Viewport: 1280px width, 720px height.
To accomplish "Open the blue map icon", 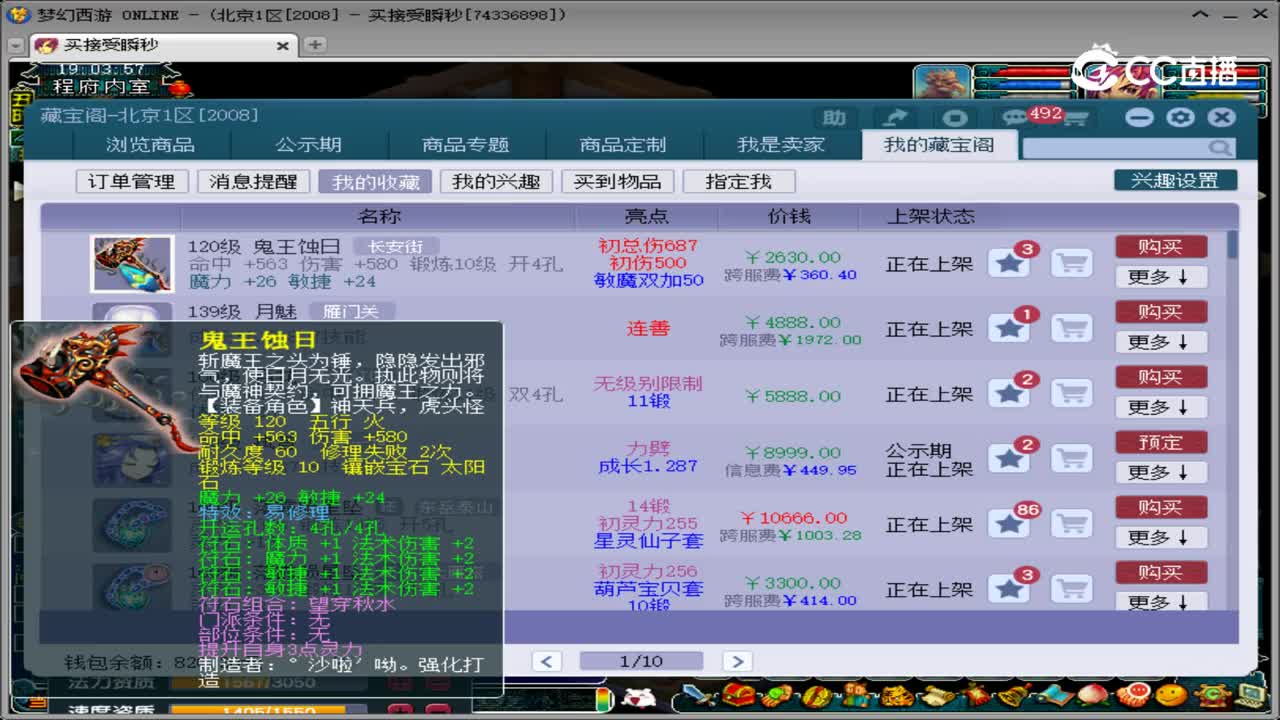I will click(1054, 694).
